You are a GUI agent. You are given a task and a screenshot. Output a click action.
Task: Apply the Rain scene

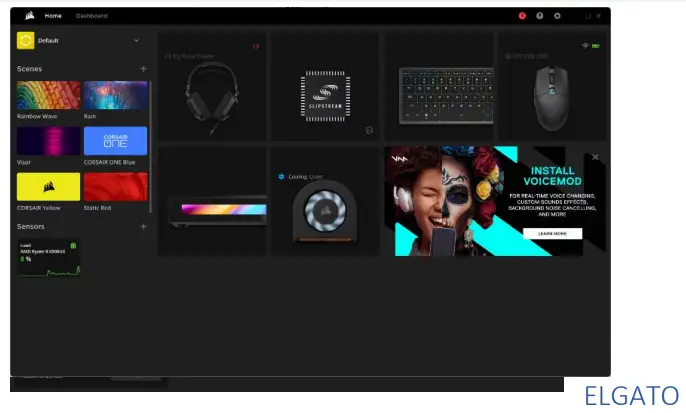[116, 95]
